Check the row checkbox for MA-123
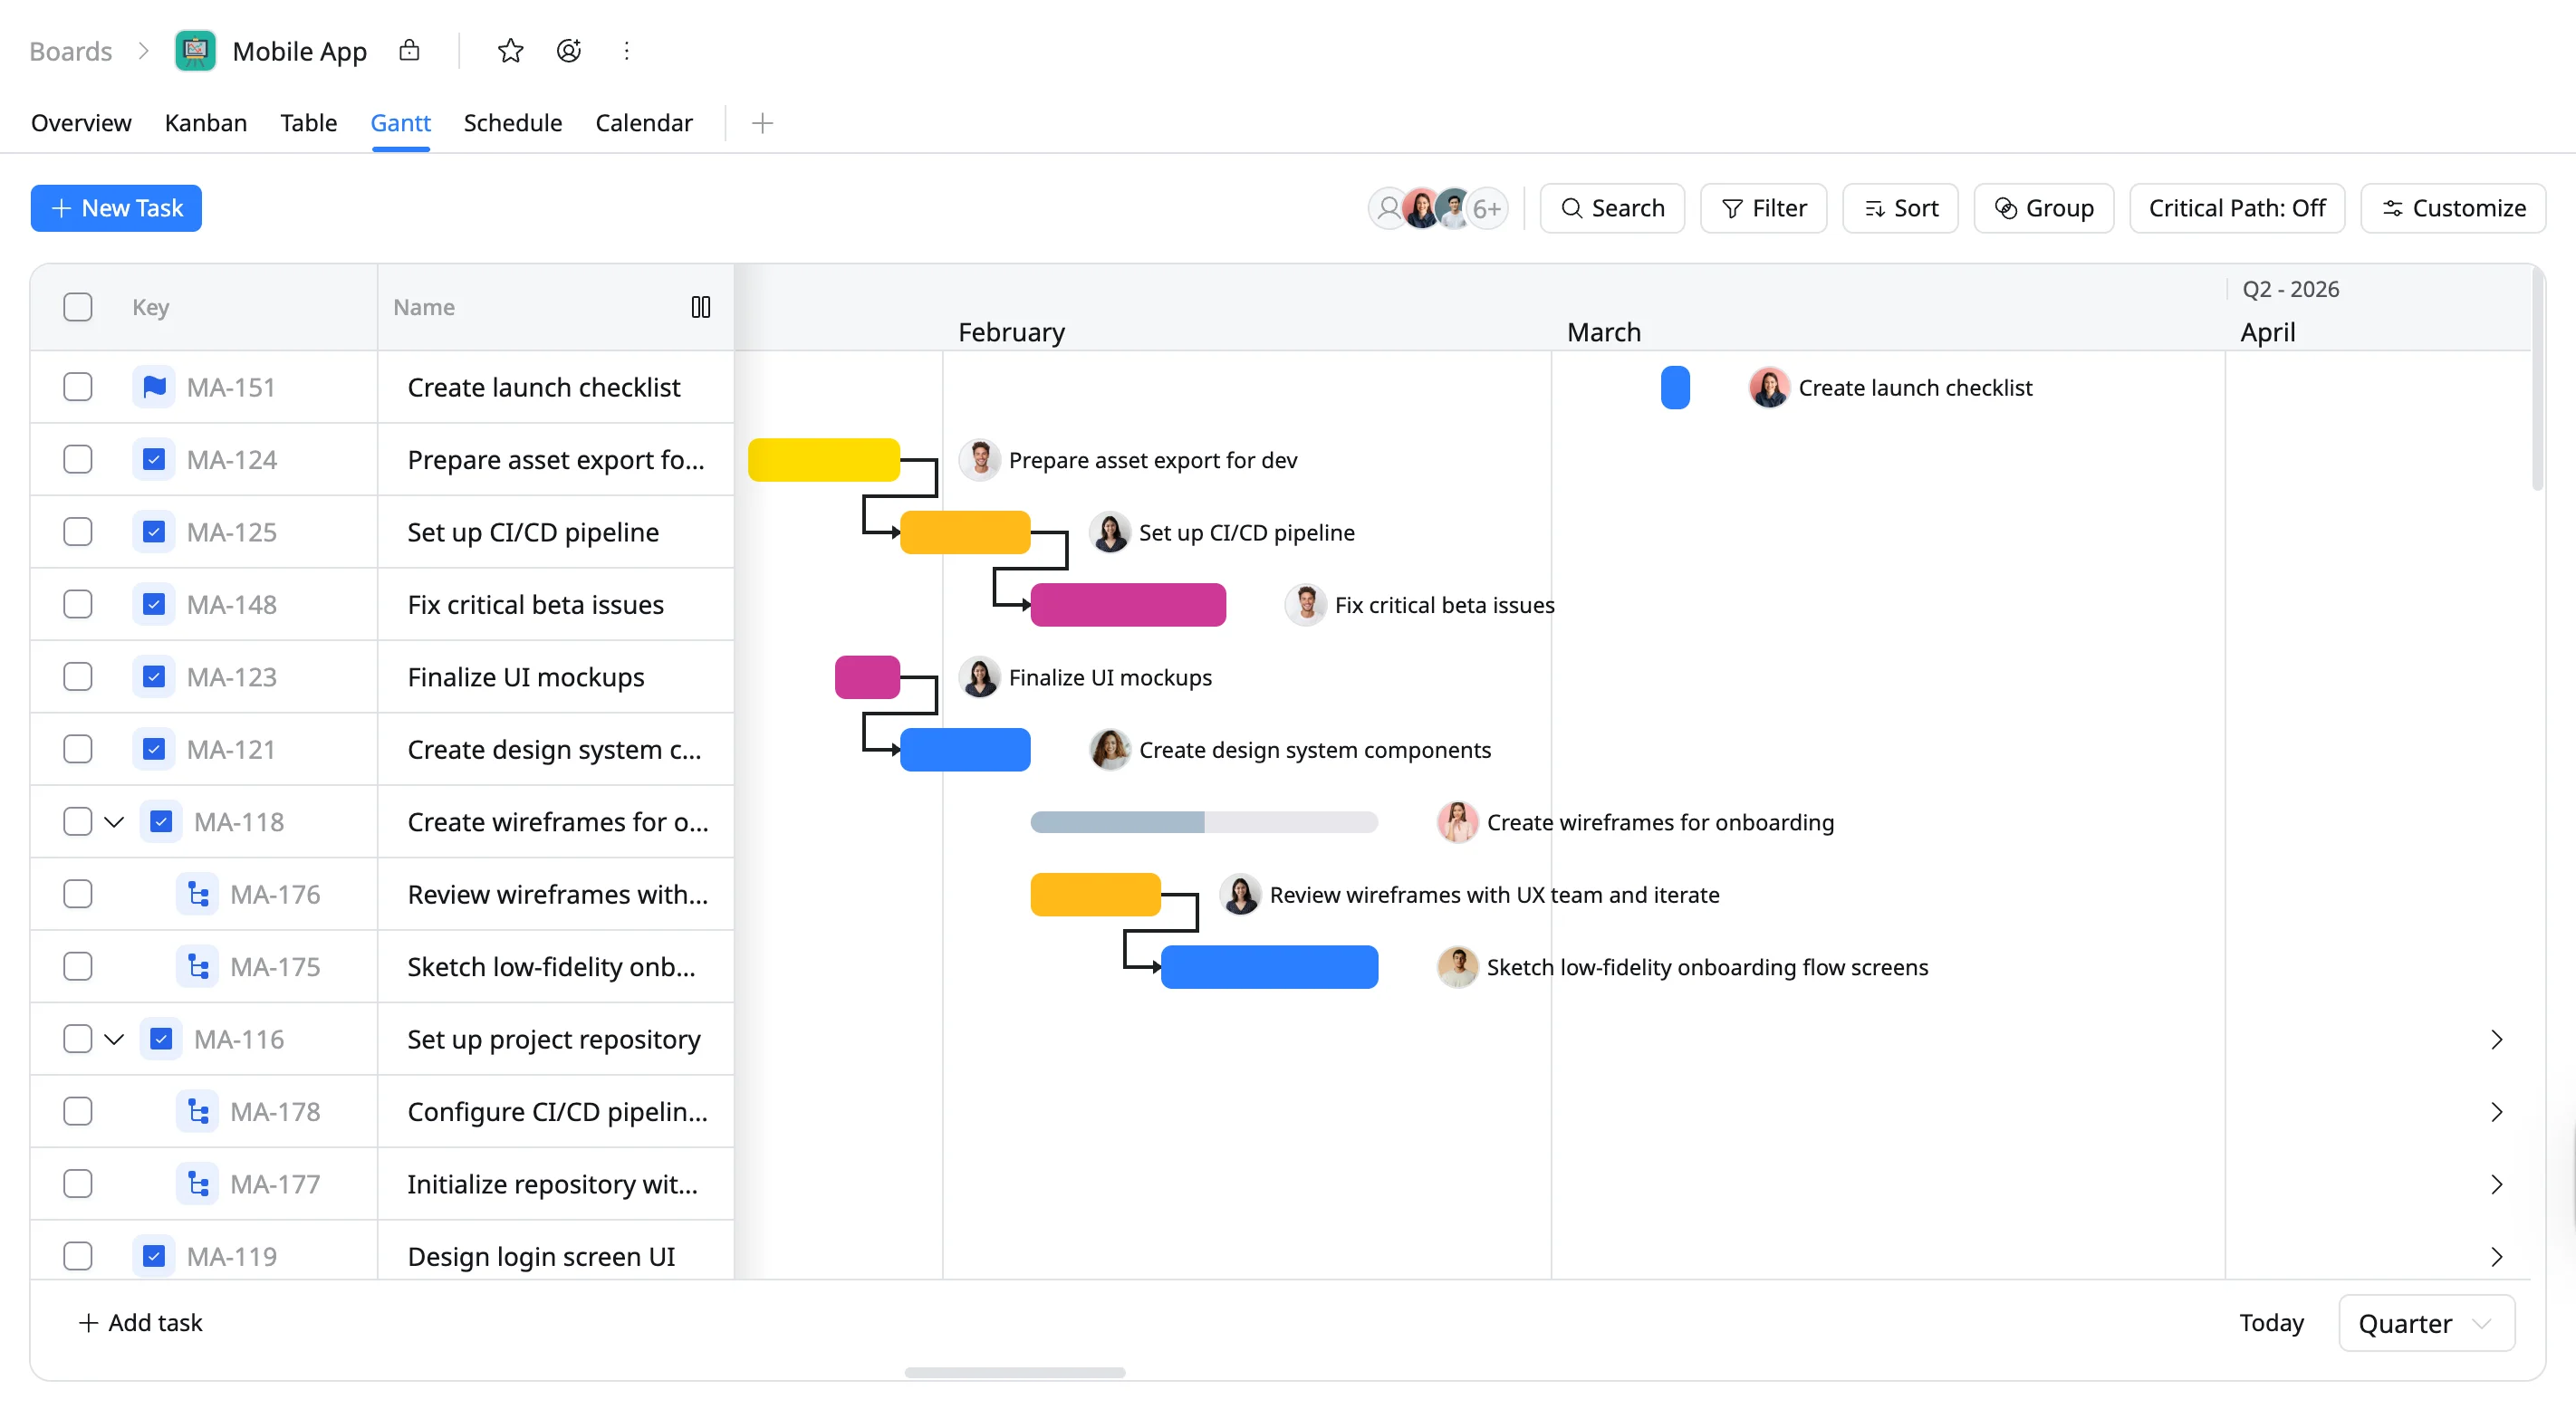This screenshot has width=2576, height=1409. [x=78, y=677]
